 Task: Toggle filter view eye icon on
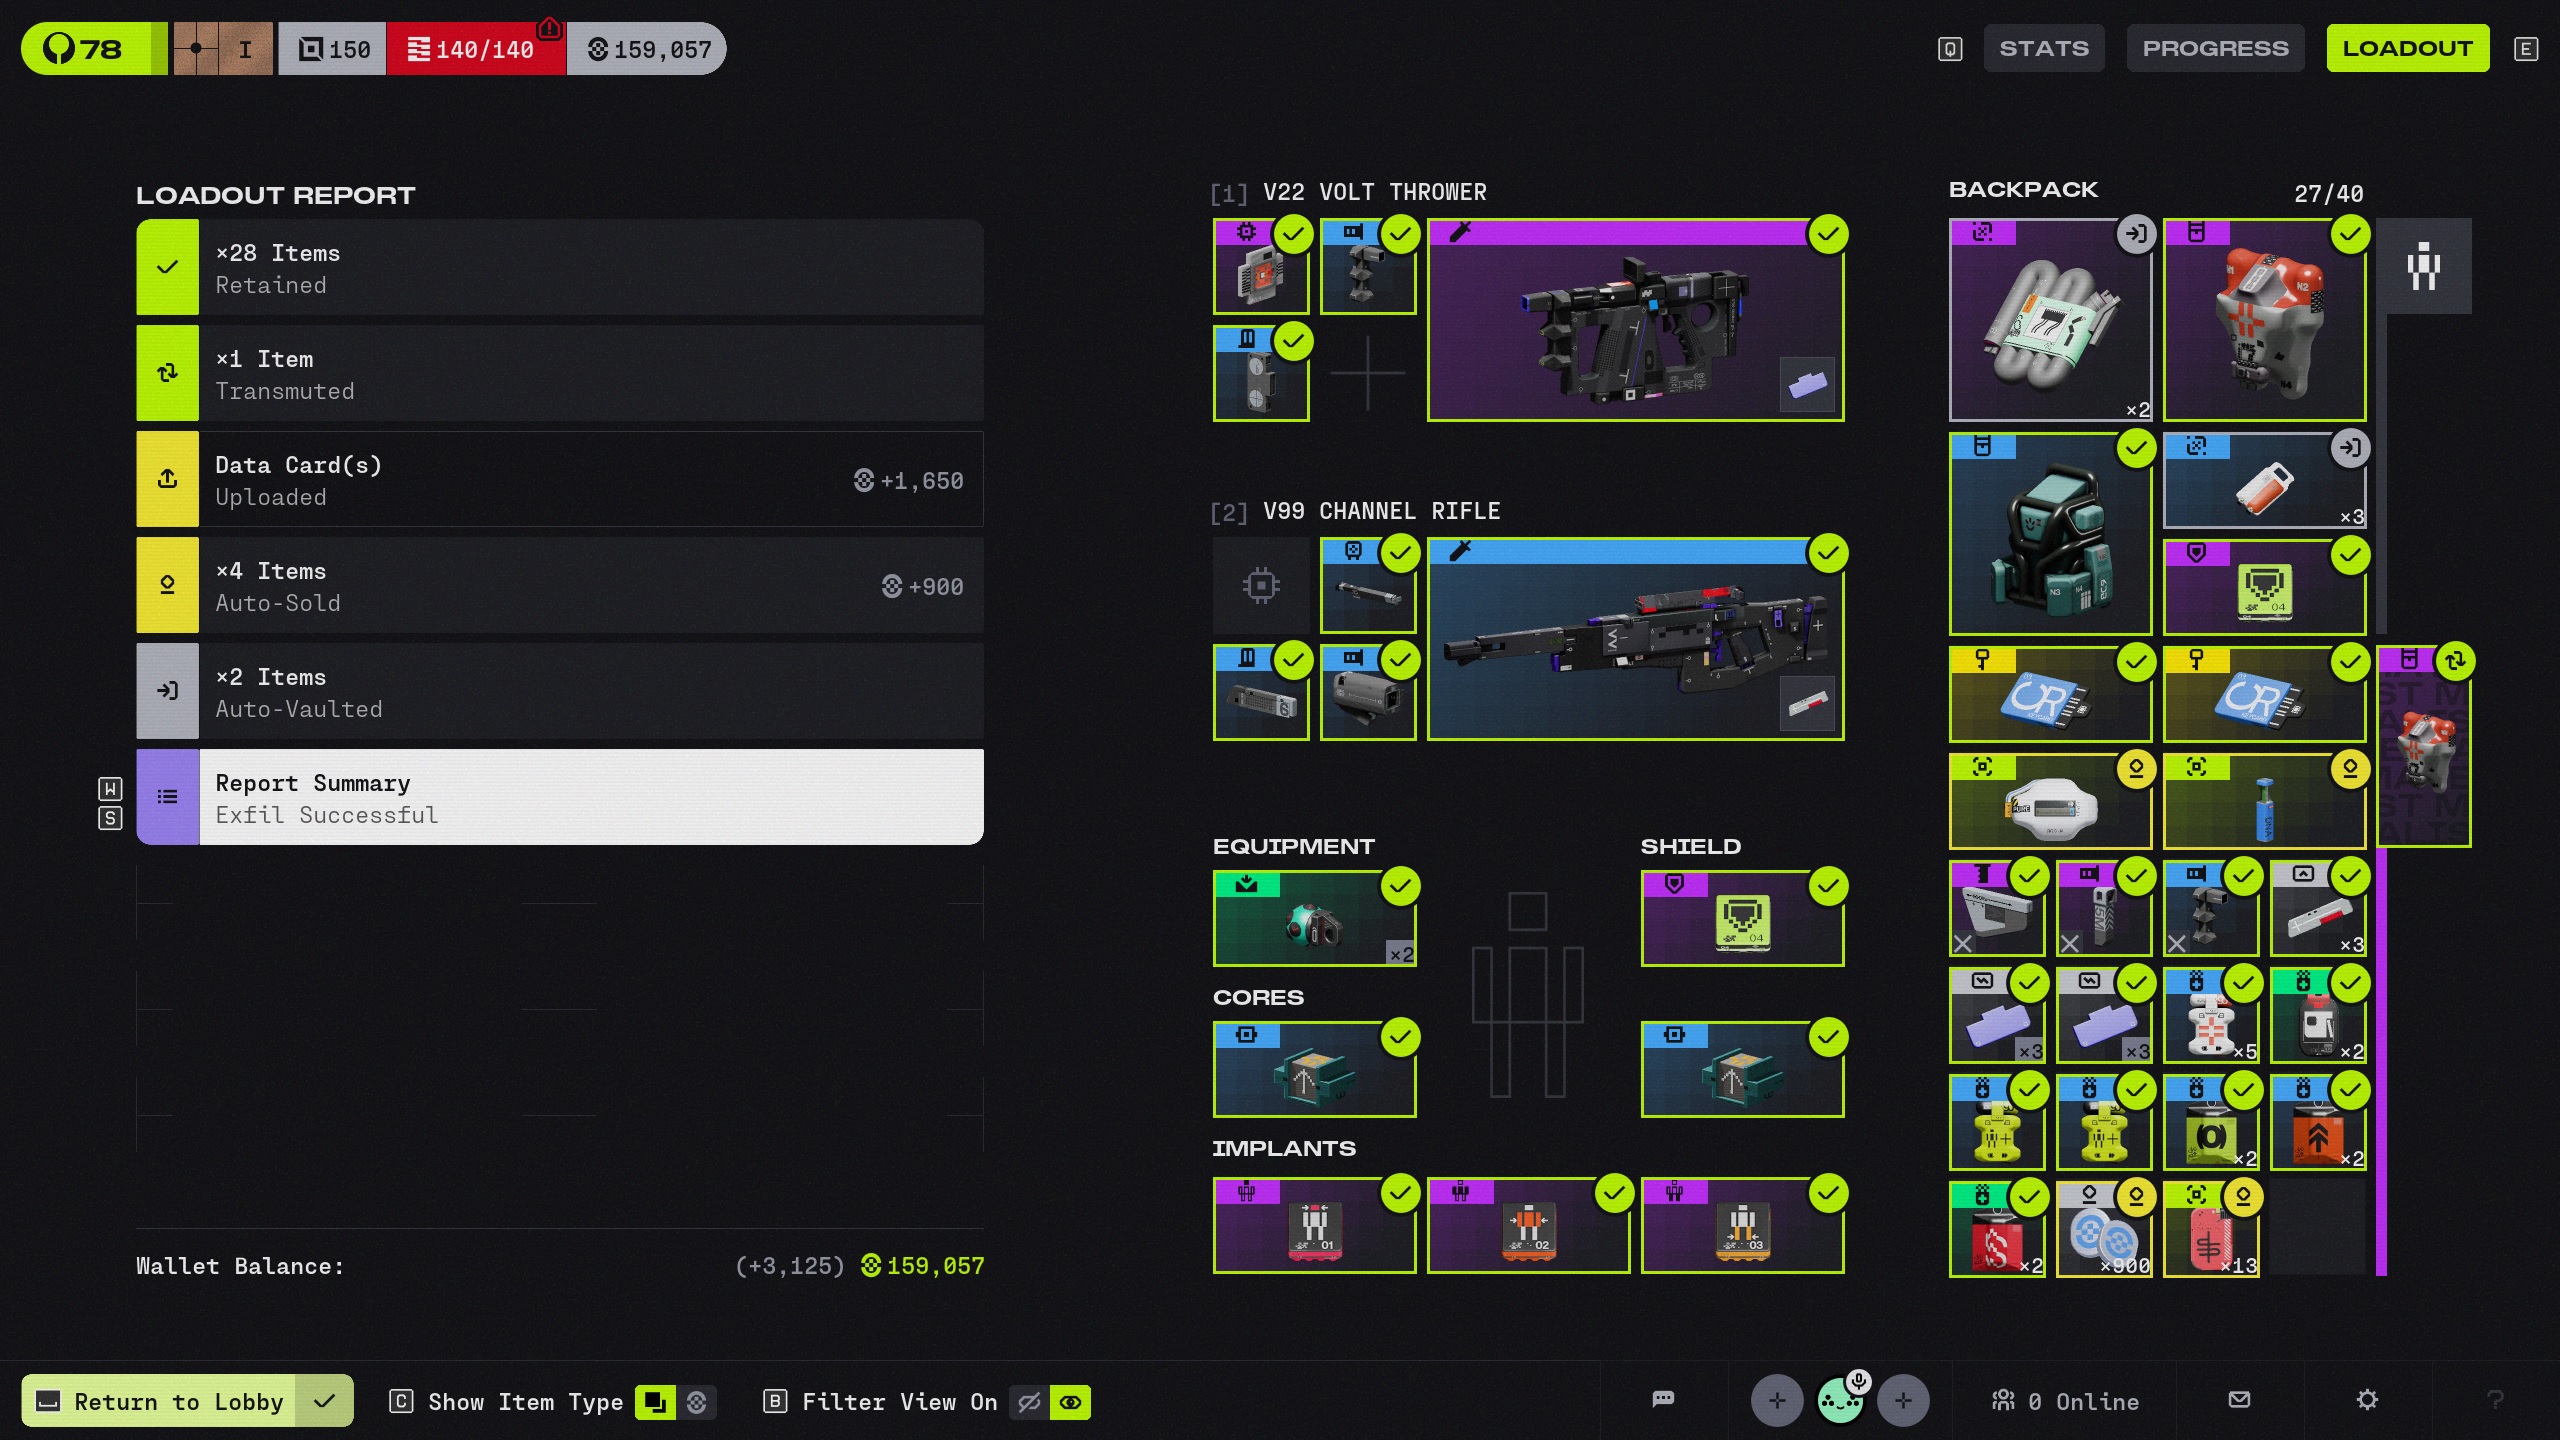pyautogui.click(x=1070, y=1402)
